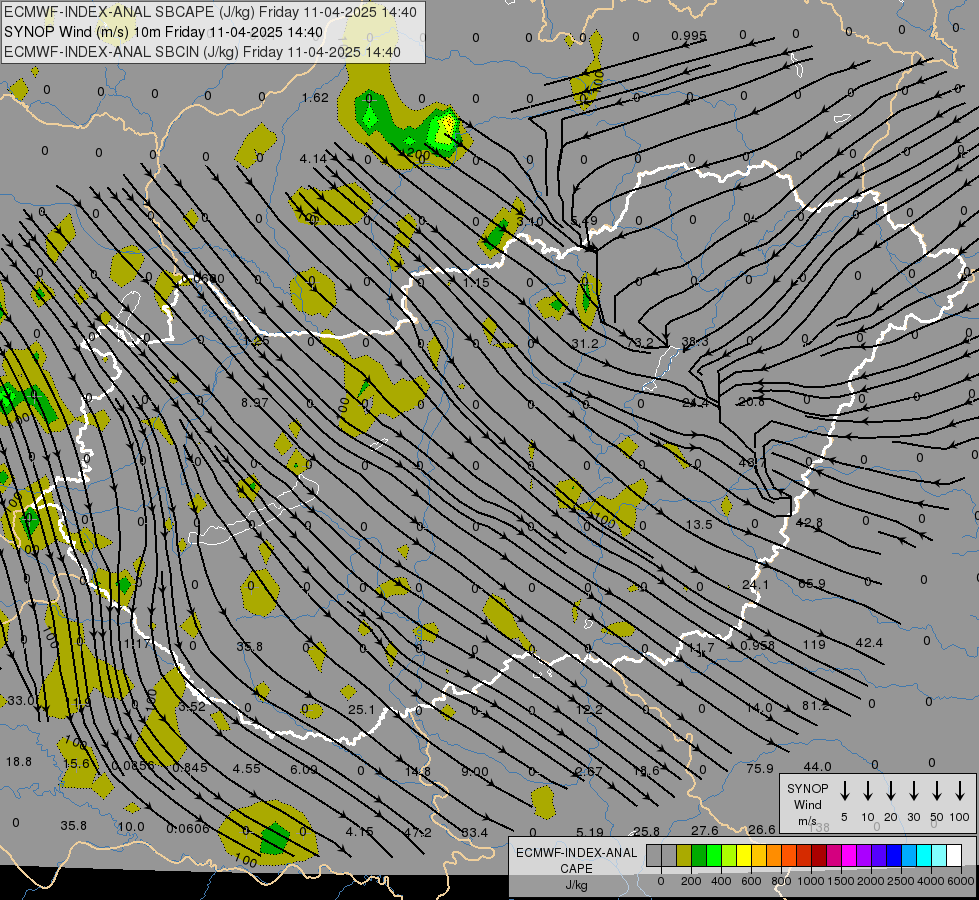Click the 'J/kg' unit label in legend

(x=576, y=885)
